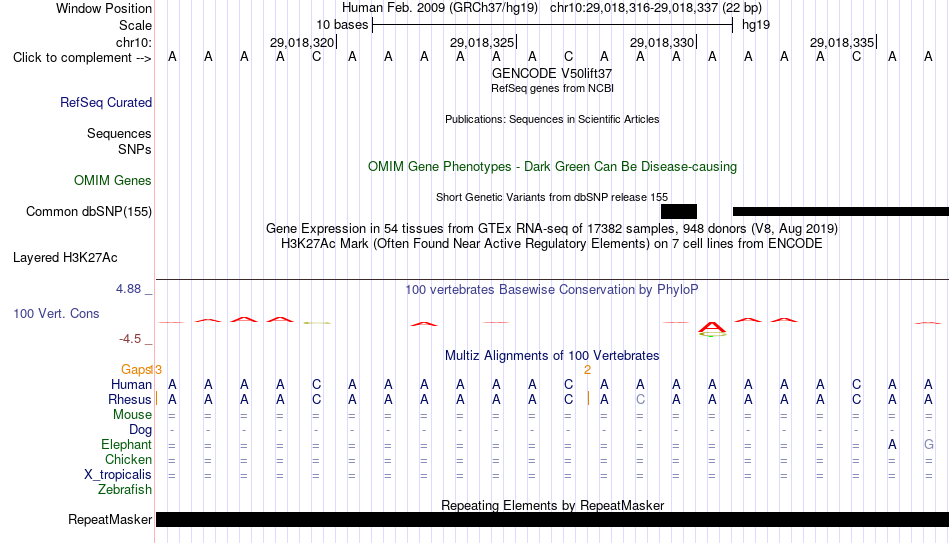
Task: Click the position label 29,018,325
Action: 482,42
